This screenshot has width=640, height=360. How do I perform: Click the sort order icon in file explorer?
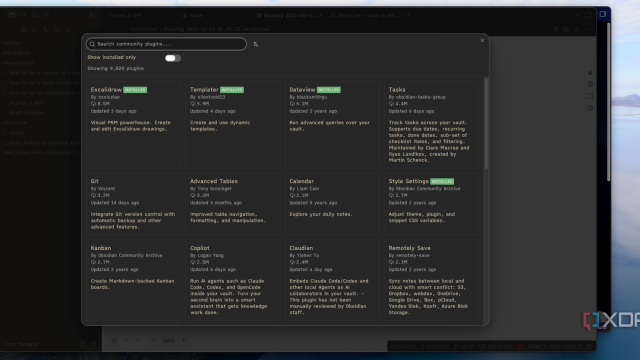(46, 29)
